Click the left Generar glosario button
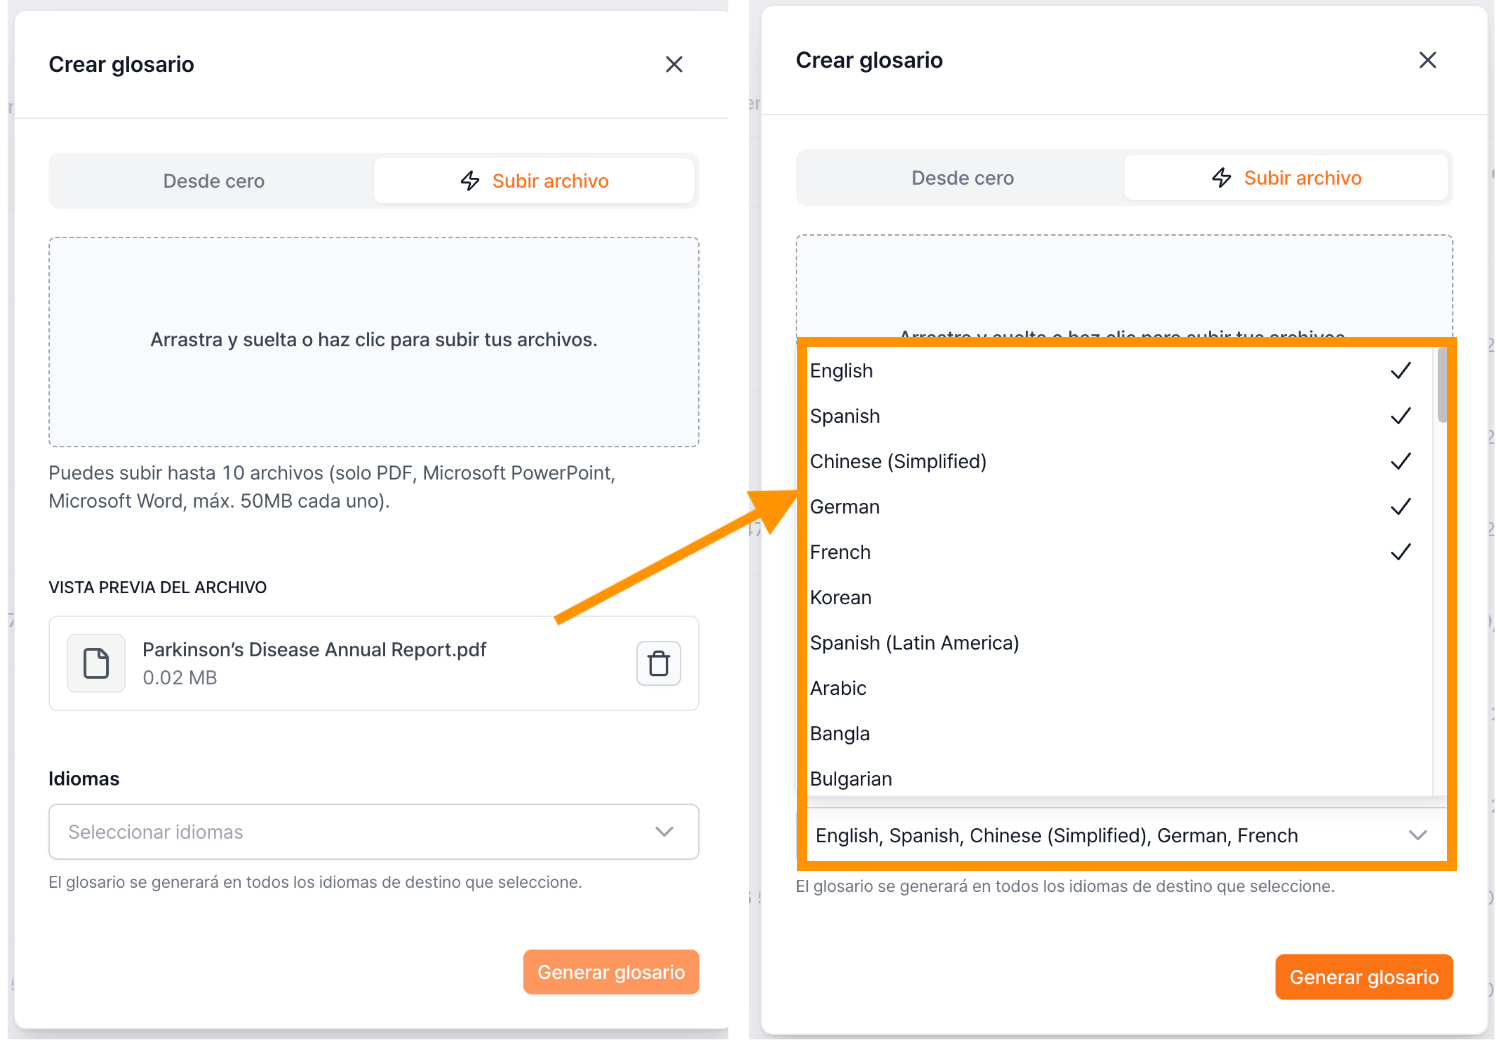This screenshot has width=1496, height=1040. pos(611,972)
